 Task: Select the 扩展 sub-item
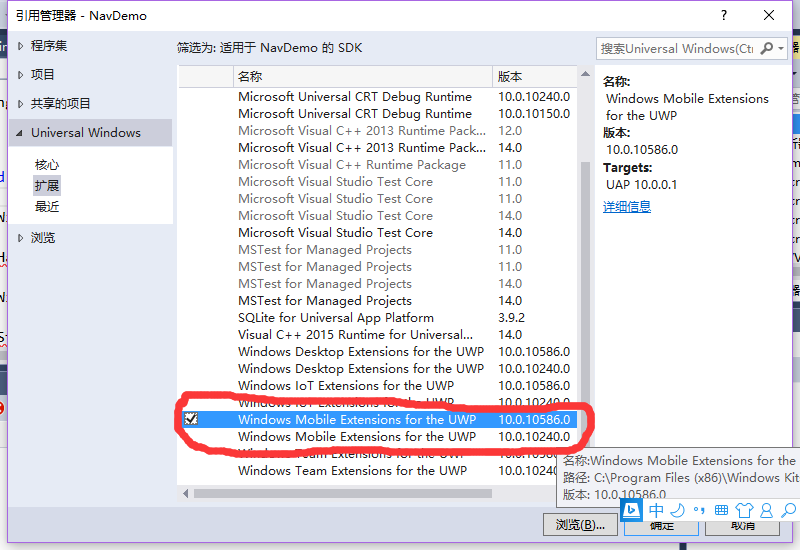(47, 186)
